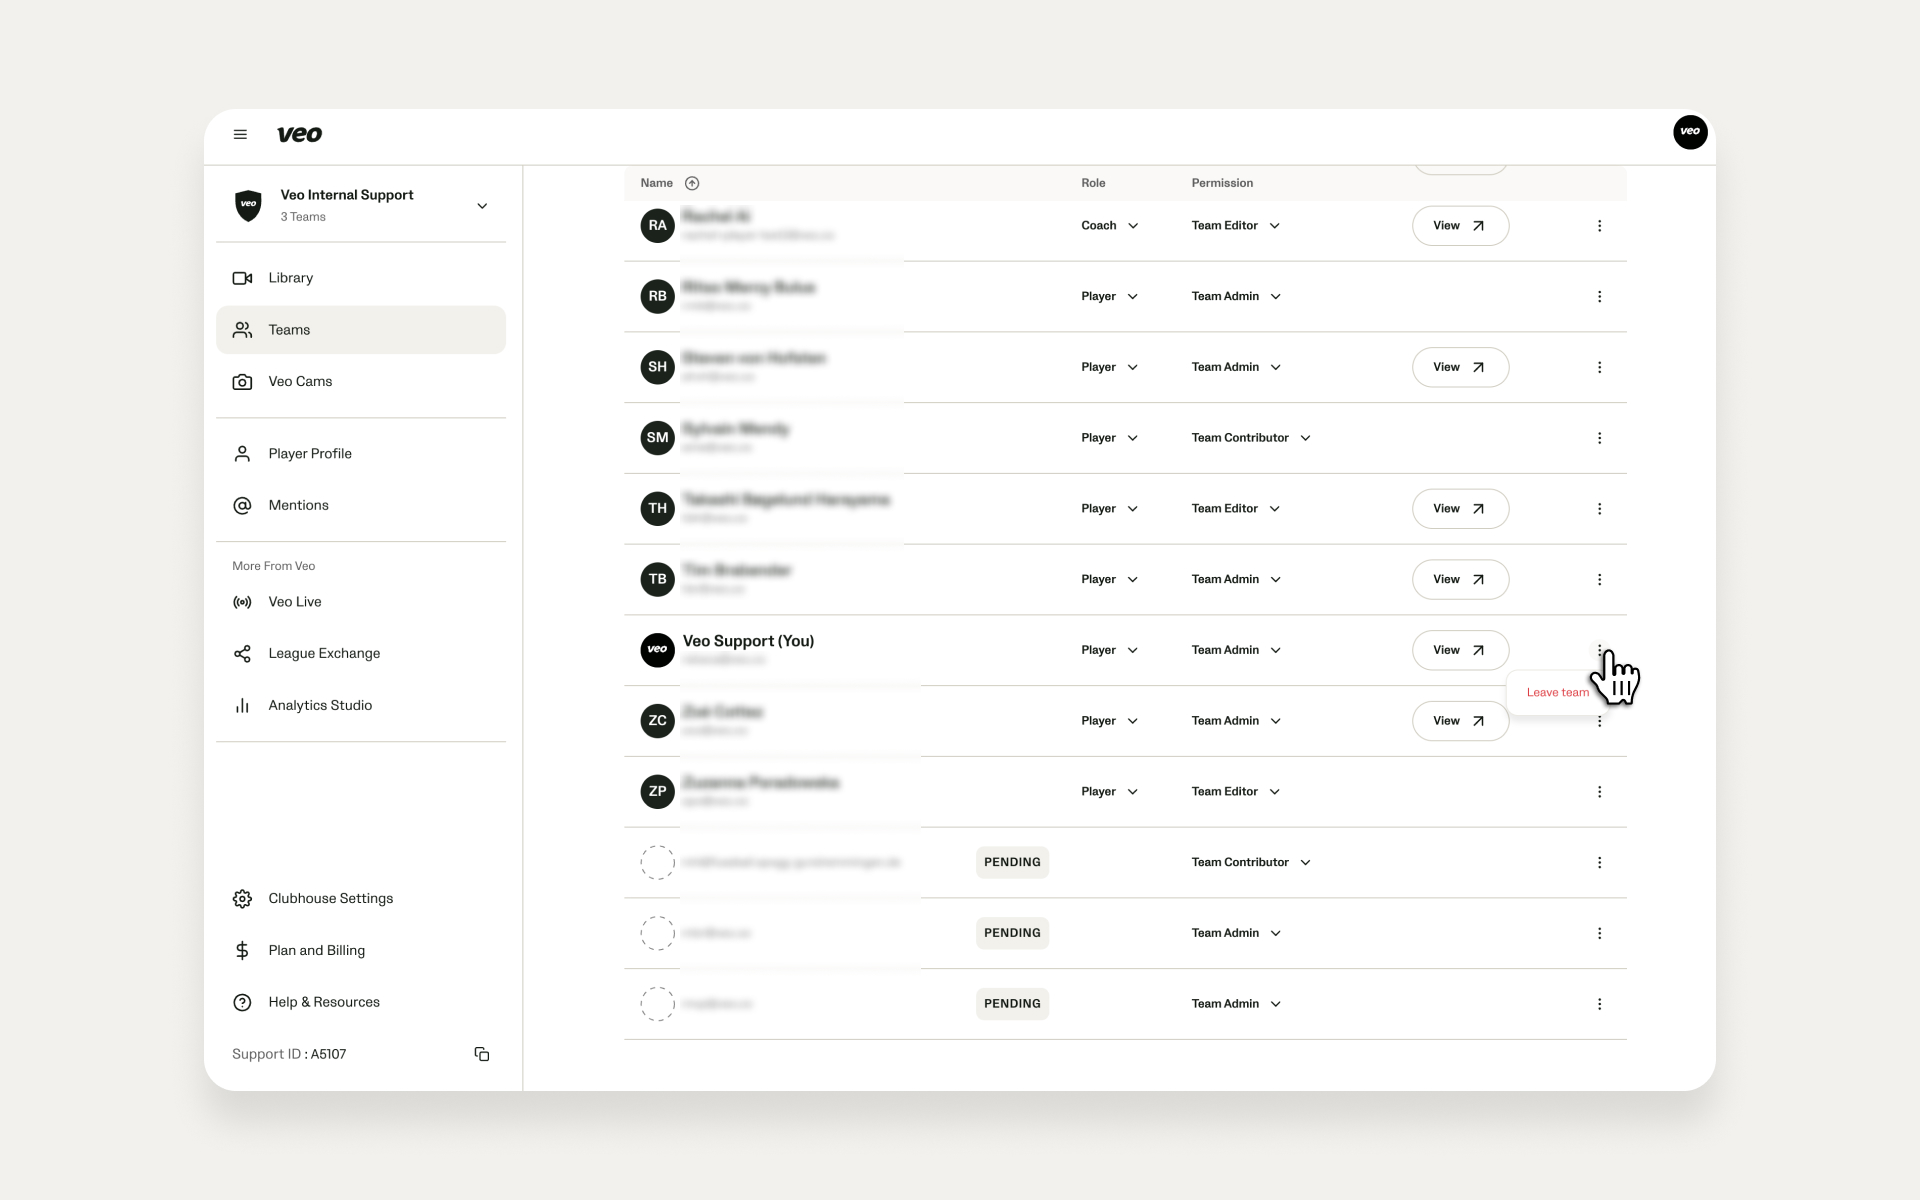Viewport: 1920px width, 1200px height.
Task: Open Veo Live
Action: coord(361,602)
